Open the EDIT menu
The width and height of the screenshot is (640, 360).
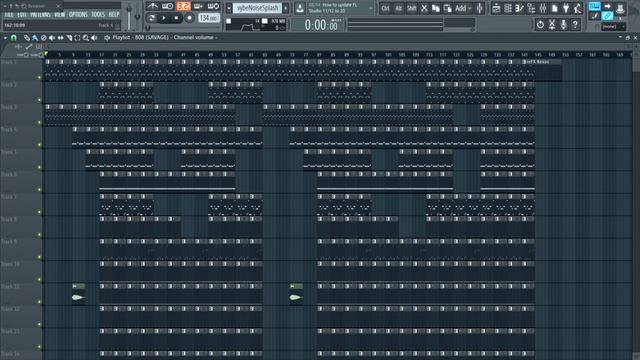[22, 15]
